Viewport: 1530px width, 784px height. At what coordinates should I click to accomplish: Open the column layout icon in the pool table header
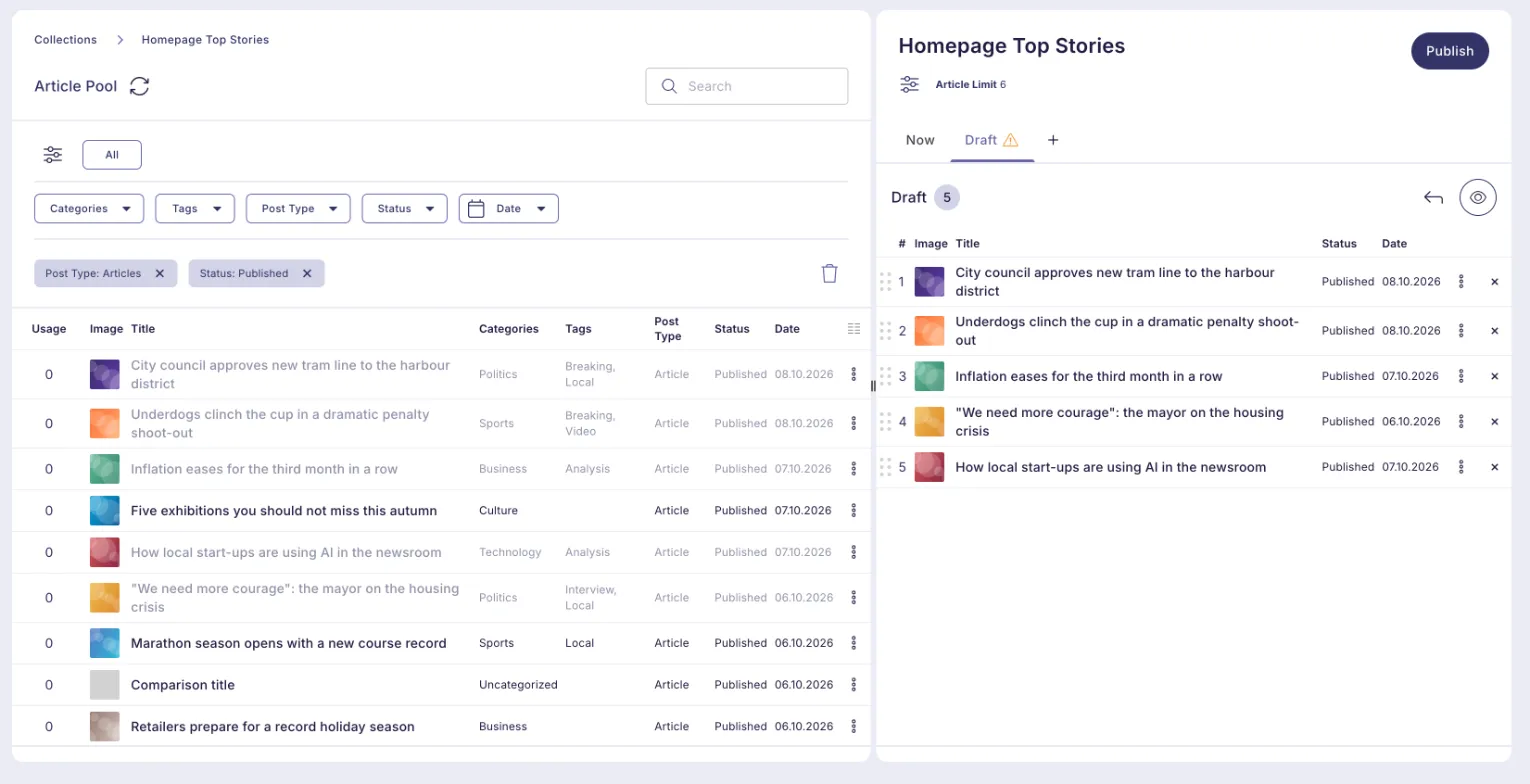[854, 328]
